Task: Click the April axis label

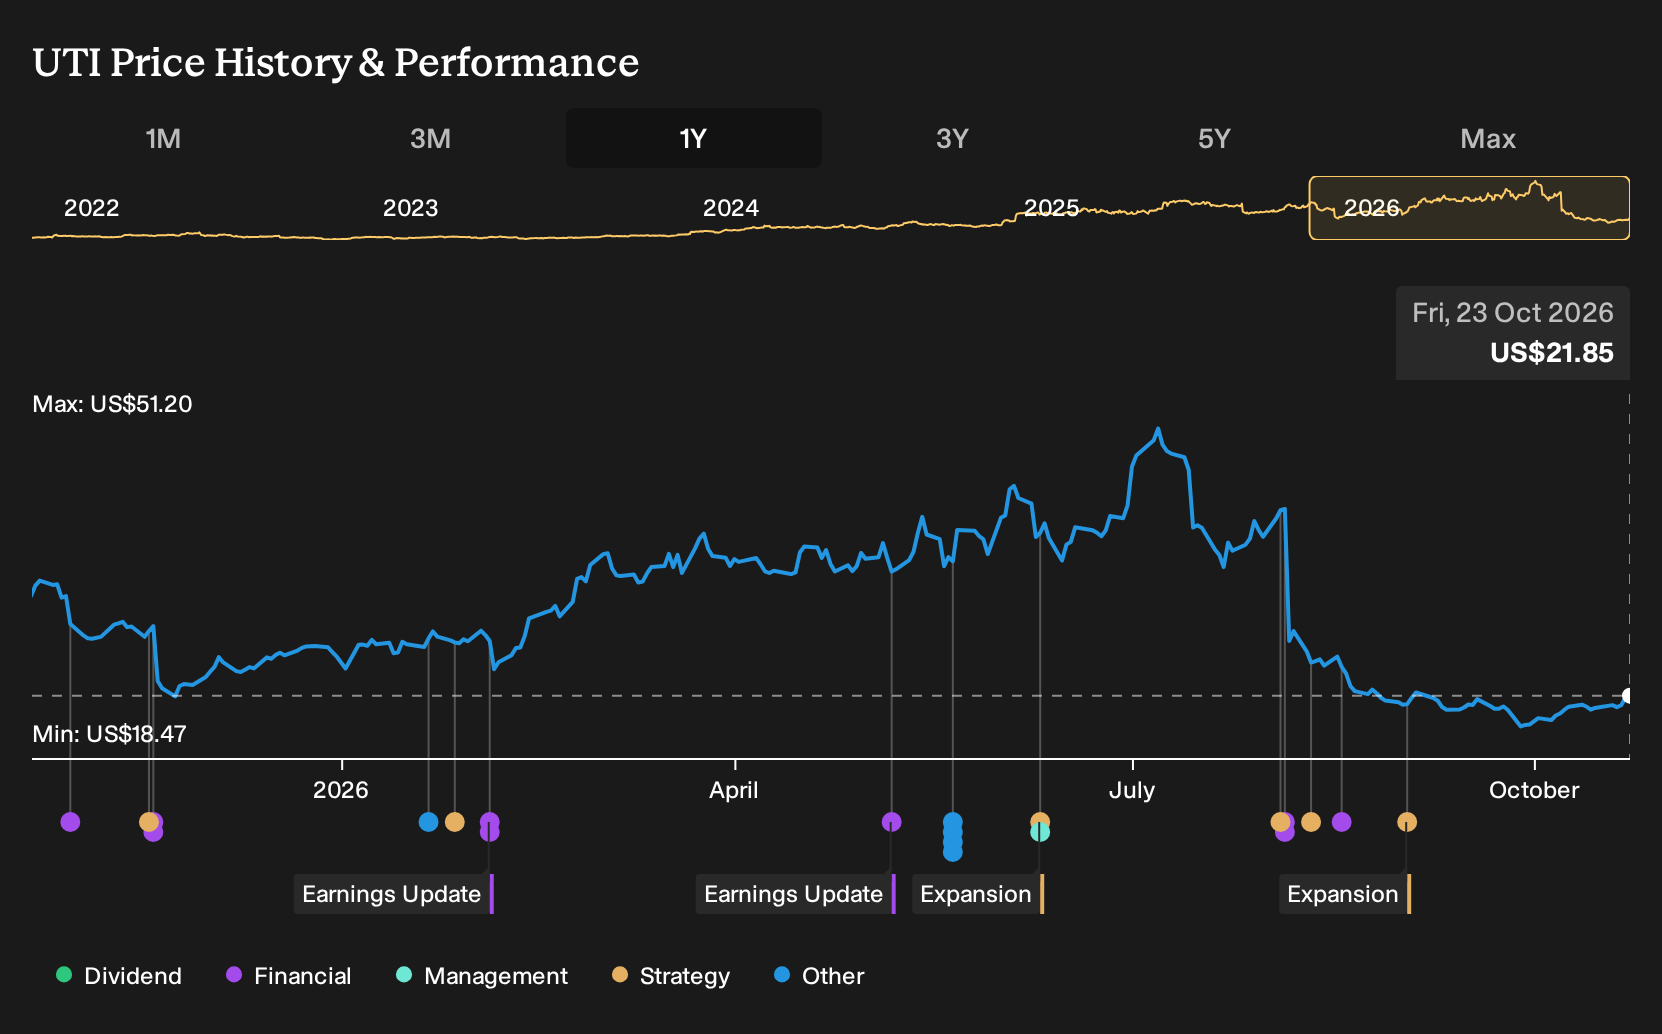Action: 734,790
